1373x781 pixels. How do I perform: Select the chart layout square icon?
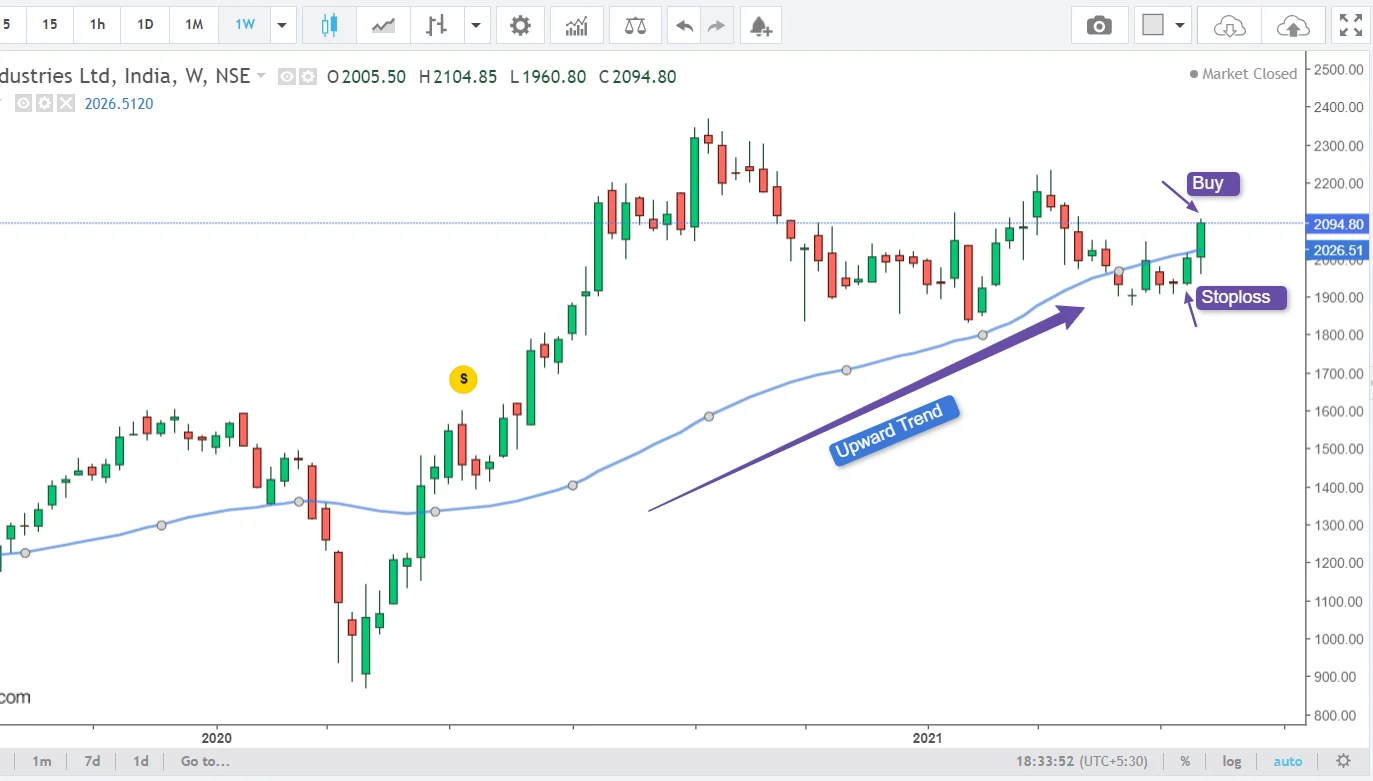coord(1153,25)
